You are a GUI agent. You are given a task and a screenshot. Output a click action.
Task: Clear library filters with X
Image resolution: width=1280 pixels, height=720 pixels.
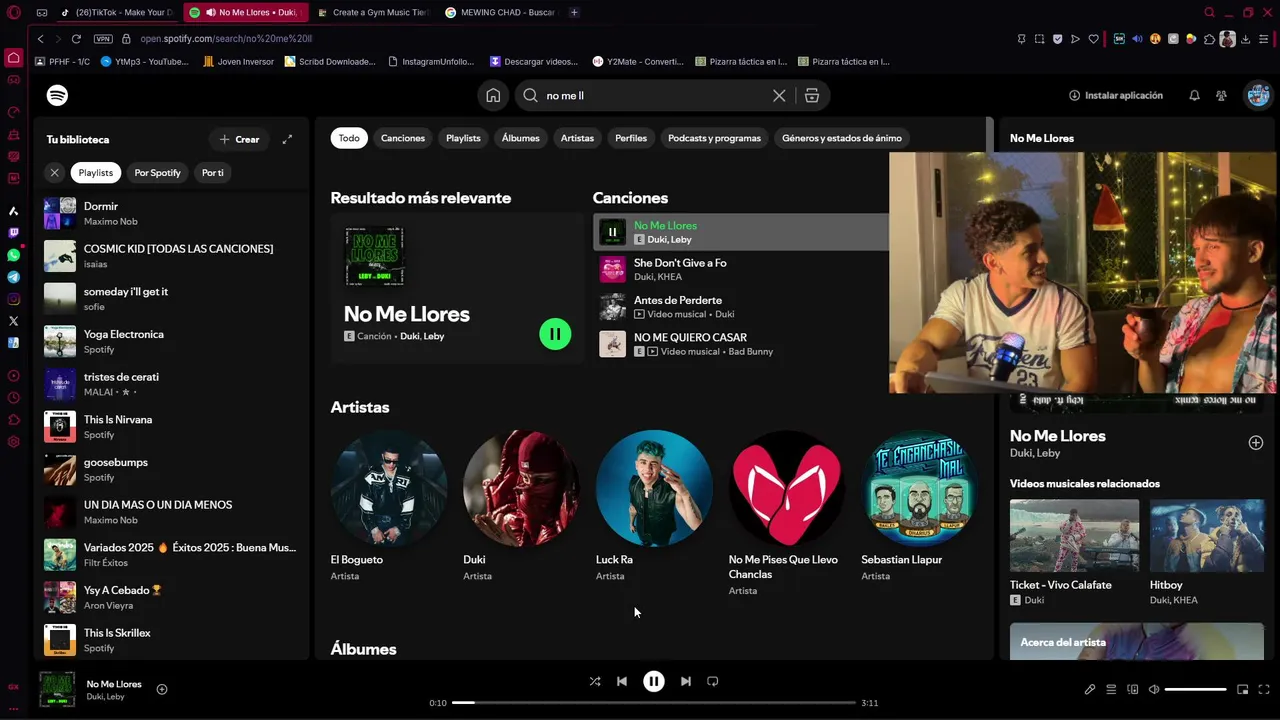tap(55, 173)
